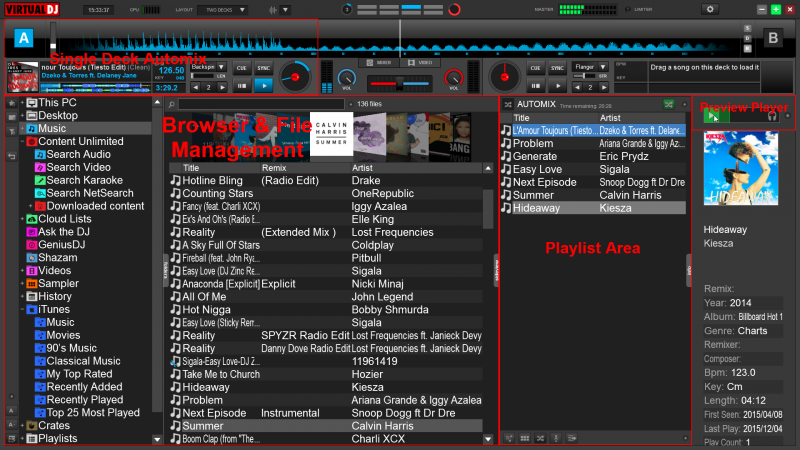Screen dimensions: 800x450
Task: Select Hotline Bling by Drake
Action: [x=326, y=181]
